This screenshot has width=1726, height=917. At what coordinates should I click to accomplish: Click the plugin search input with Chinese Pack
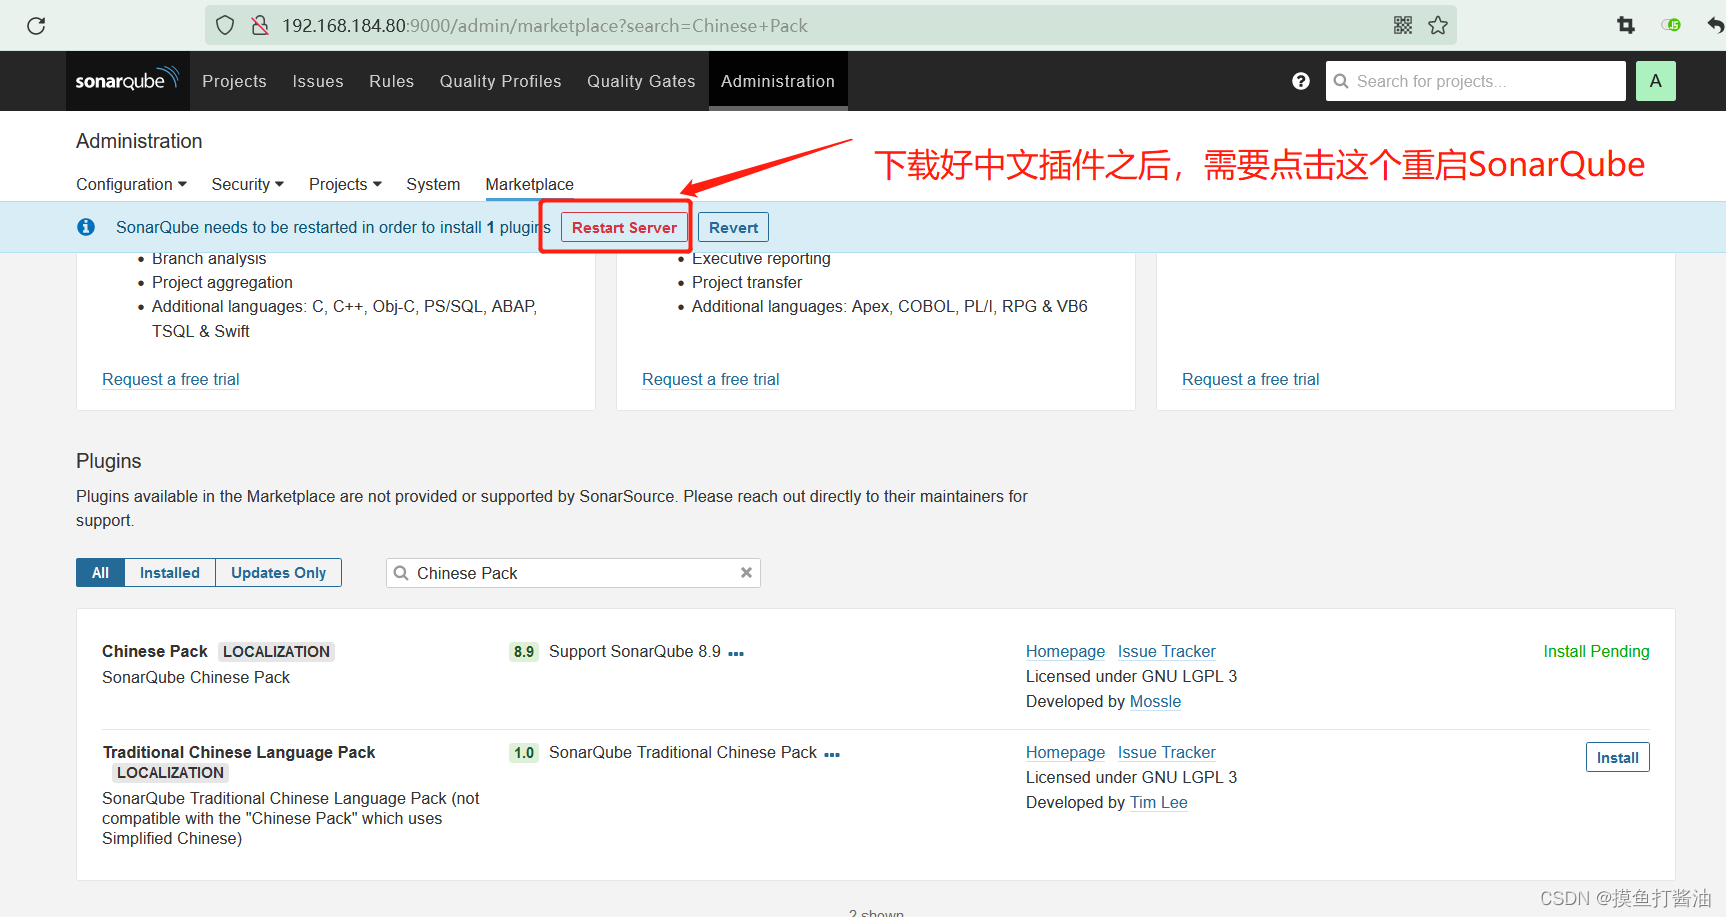(x=573, y=573)
